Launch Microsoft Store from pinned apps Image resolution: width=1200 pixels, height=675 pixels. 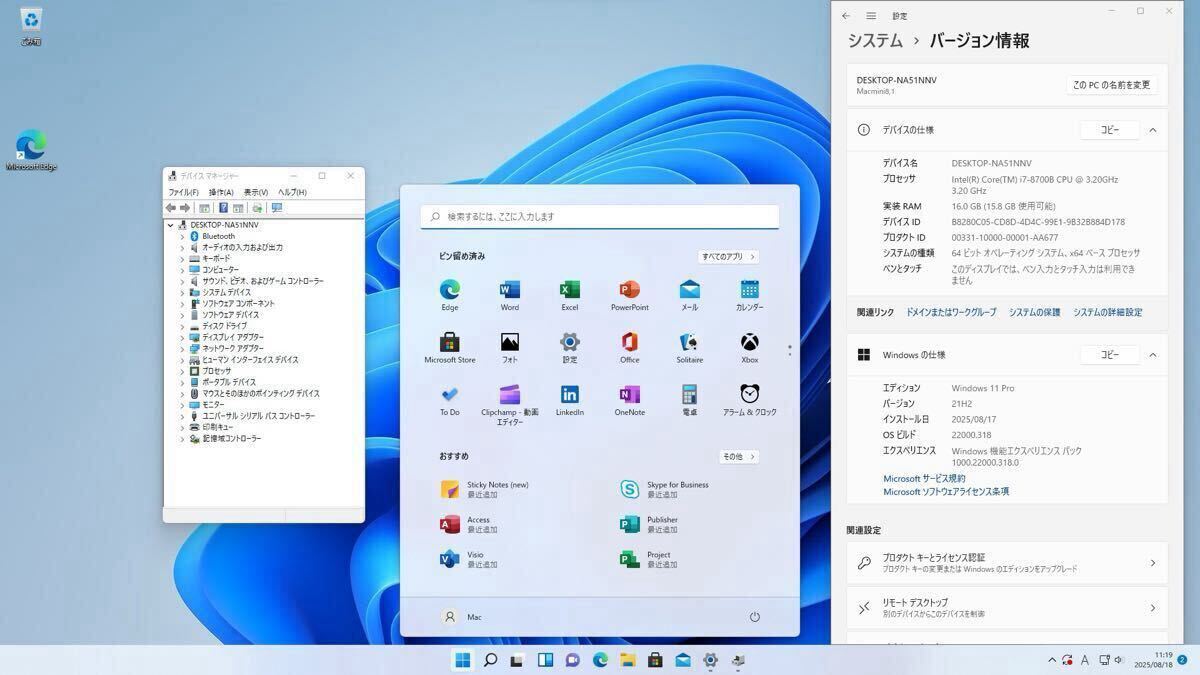pos(450,342)
